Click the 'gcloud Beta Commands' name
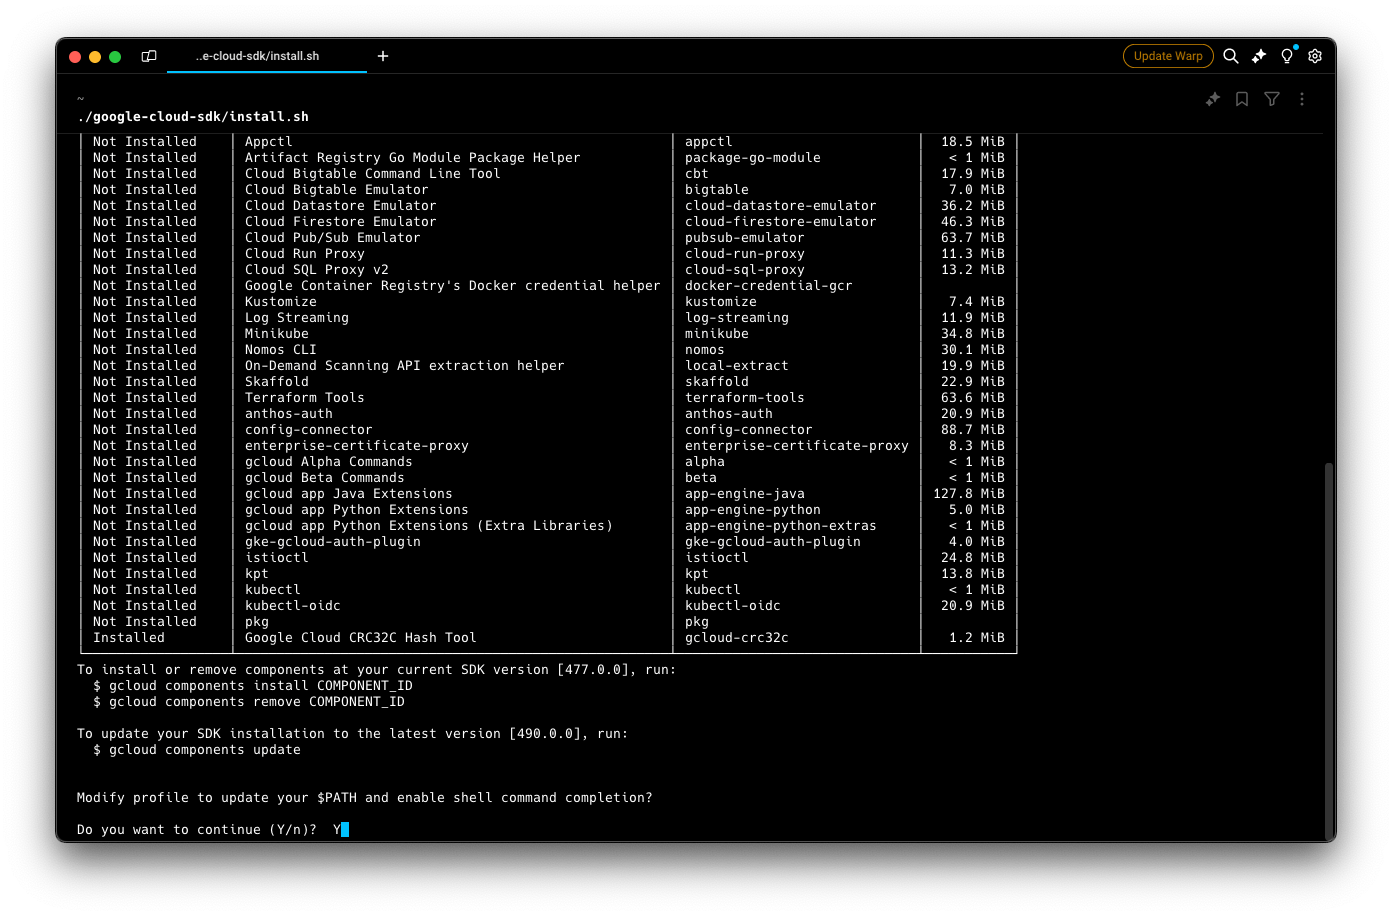 coord(325,478)
